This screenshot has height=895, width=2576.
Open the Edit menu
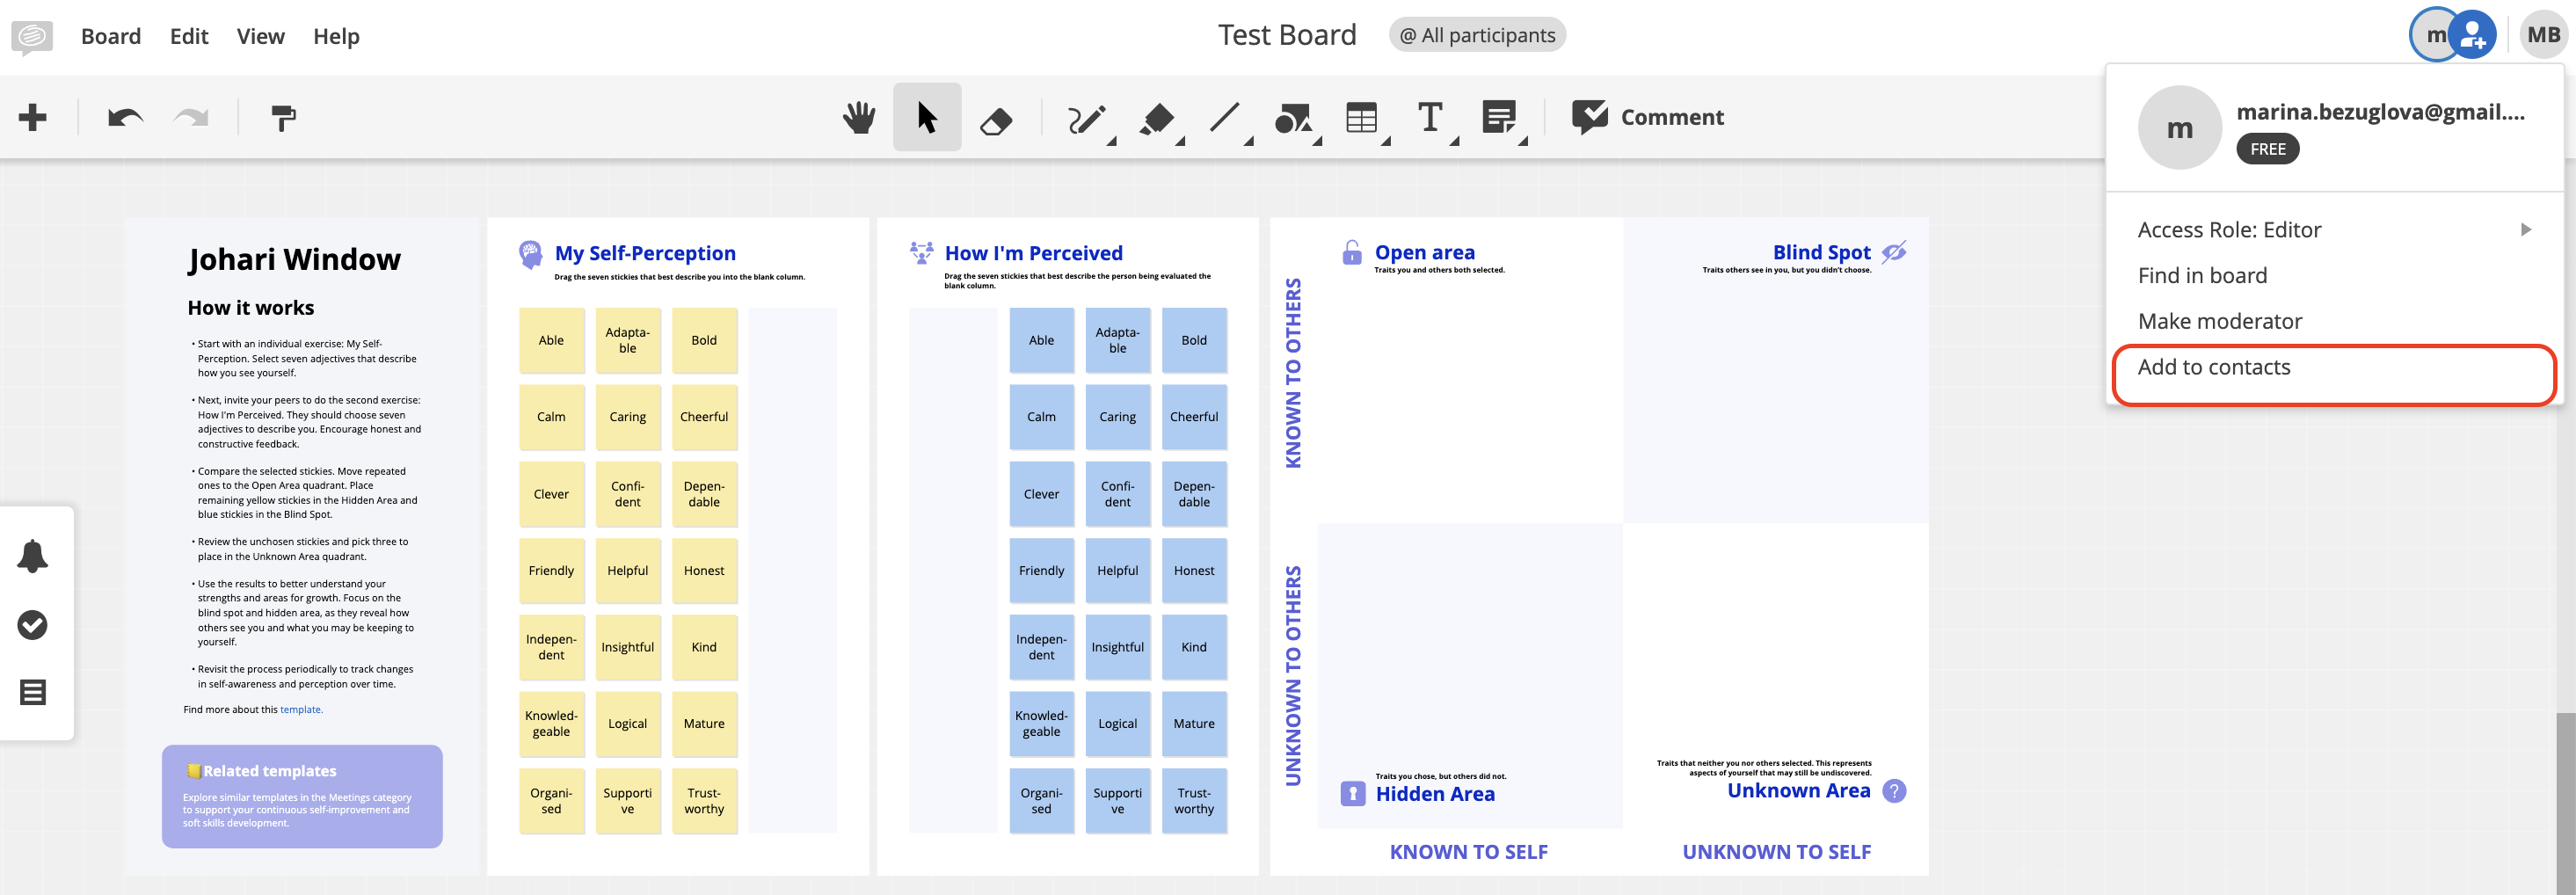click(x=189, y=36)
